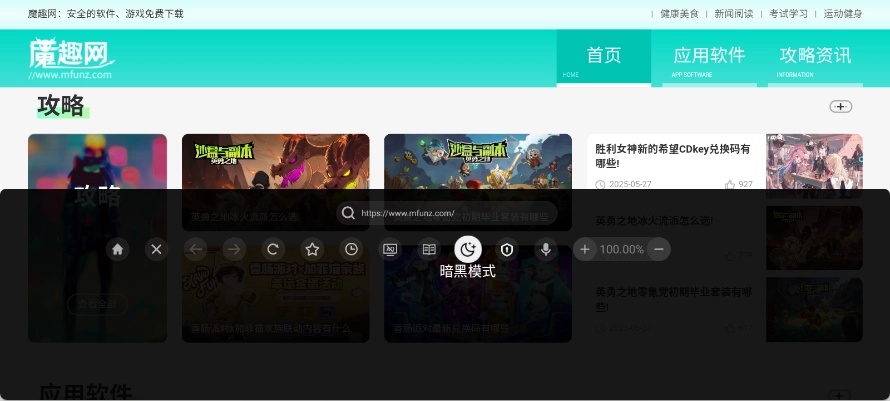The width and height of the screenshot is (890, 401).
Task: Bookmark the page with the star icon
Action: (312, 249)
